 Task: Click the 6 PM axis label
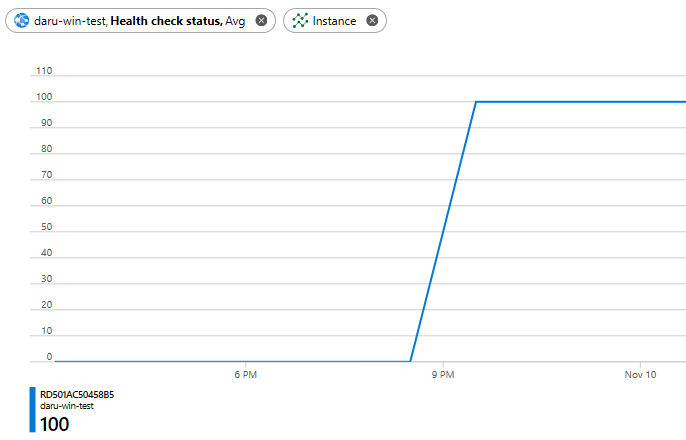click(245, 375)
